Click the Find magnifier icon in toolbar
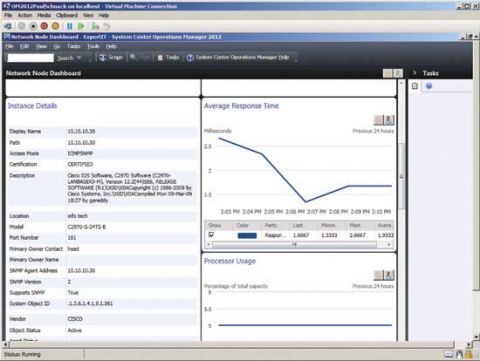 133,57
